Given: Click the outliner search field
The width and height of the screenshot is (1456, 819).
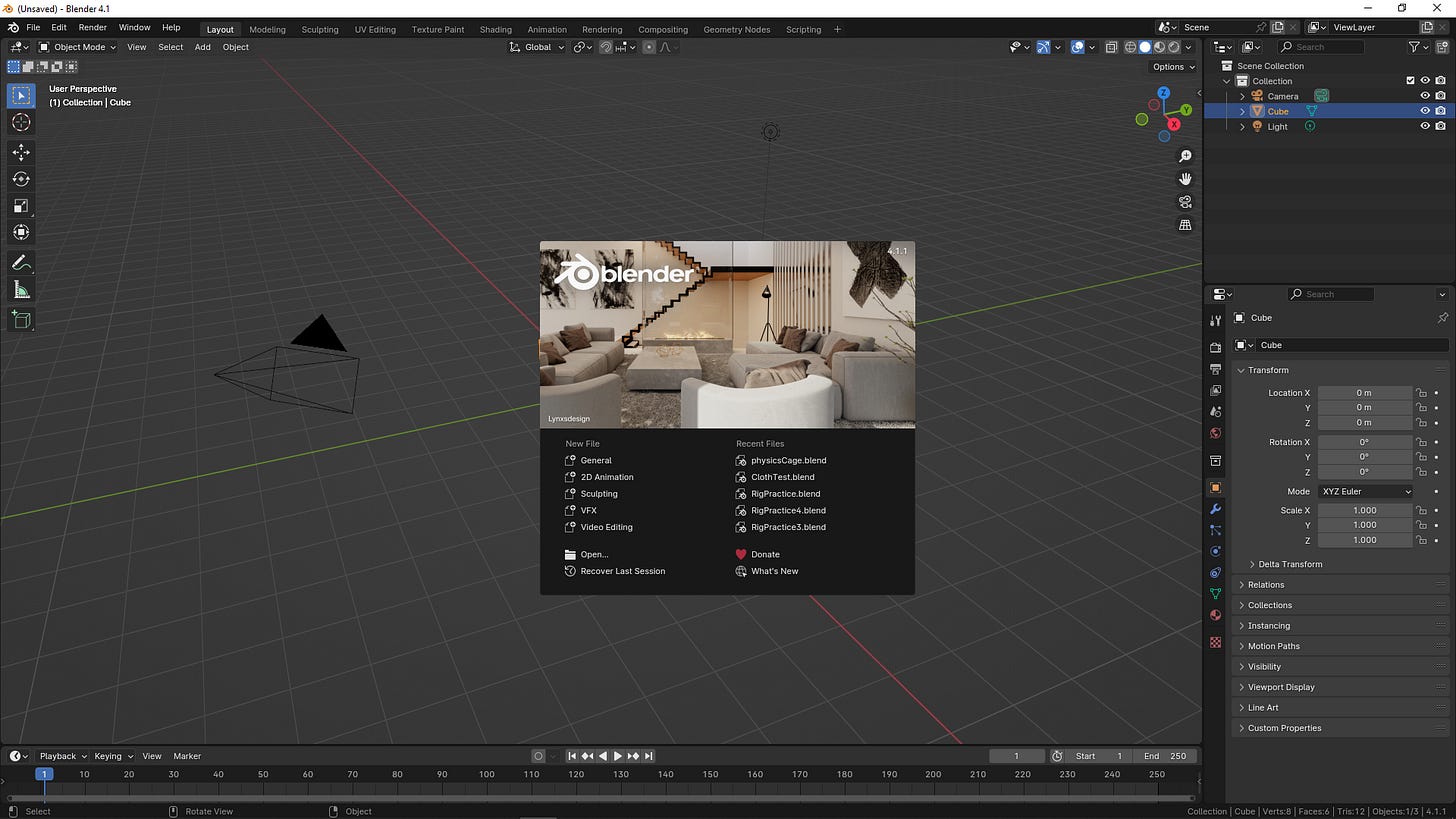Looking at the screenshot, I should click(1321, 47).
